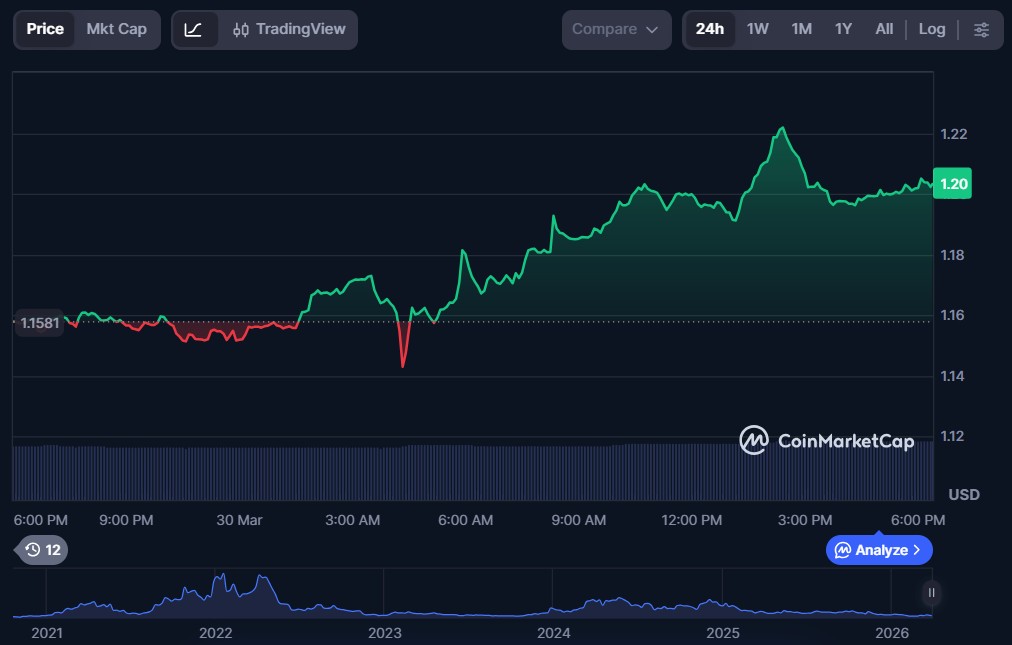Click the TradingView candlestick icon
Image resolution: width=1012 pixels, height=645 pixels.
click(240, 30)
